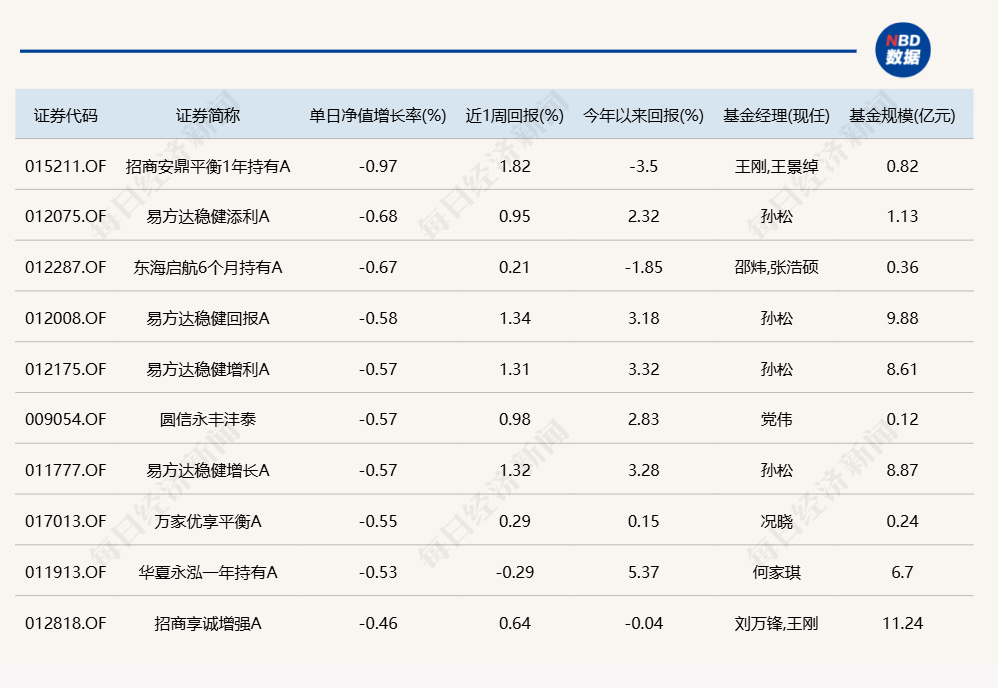Click fund size value 0.12
Viewport: 998px width, 688px height.
(903, 419)
